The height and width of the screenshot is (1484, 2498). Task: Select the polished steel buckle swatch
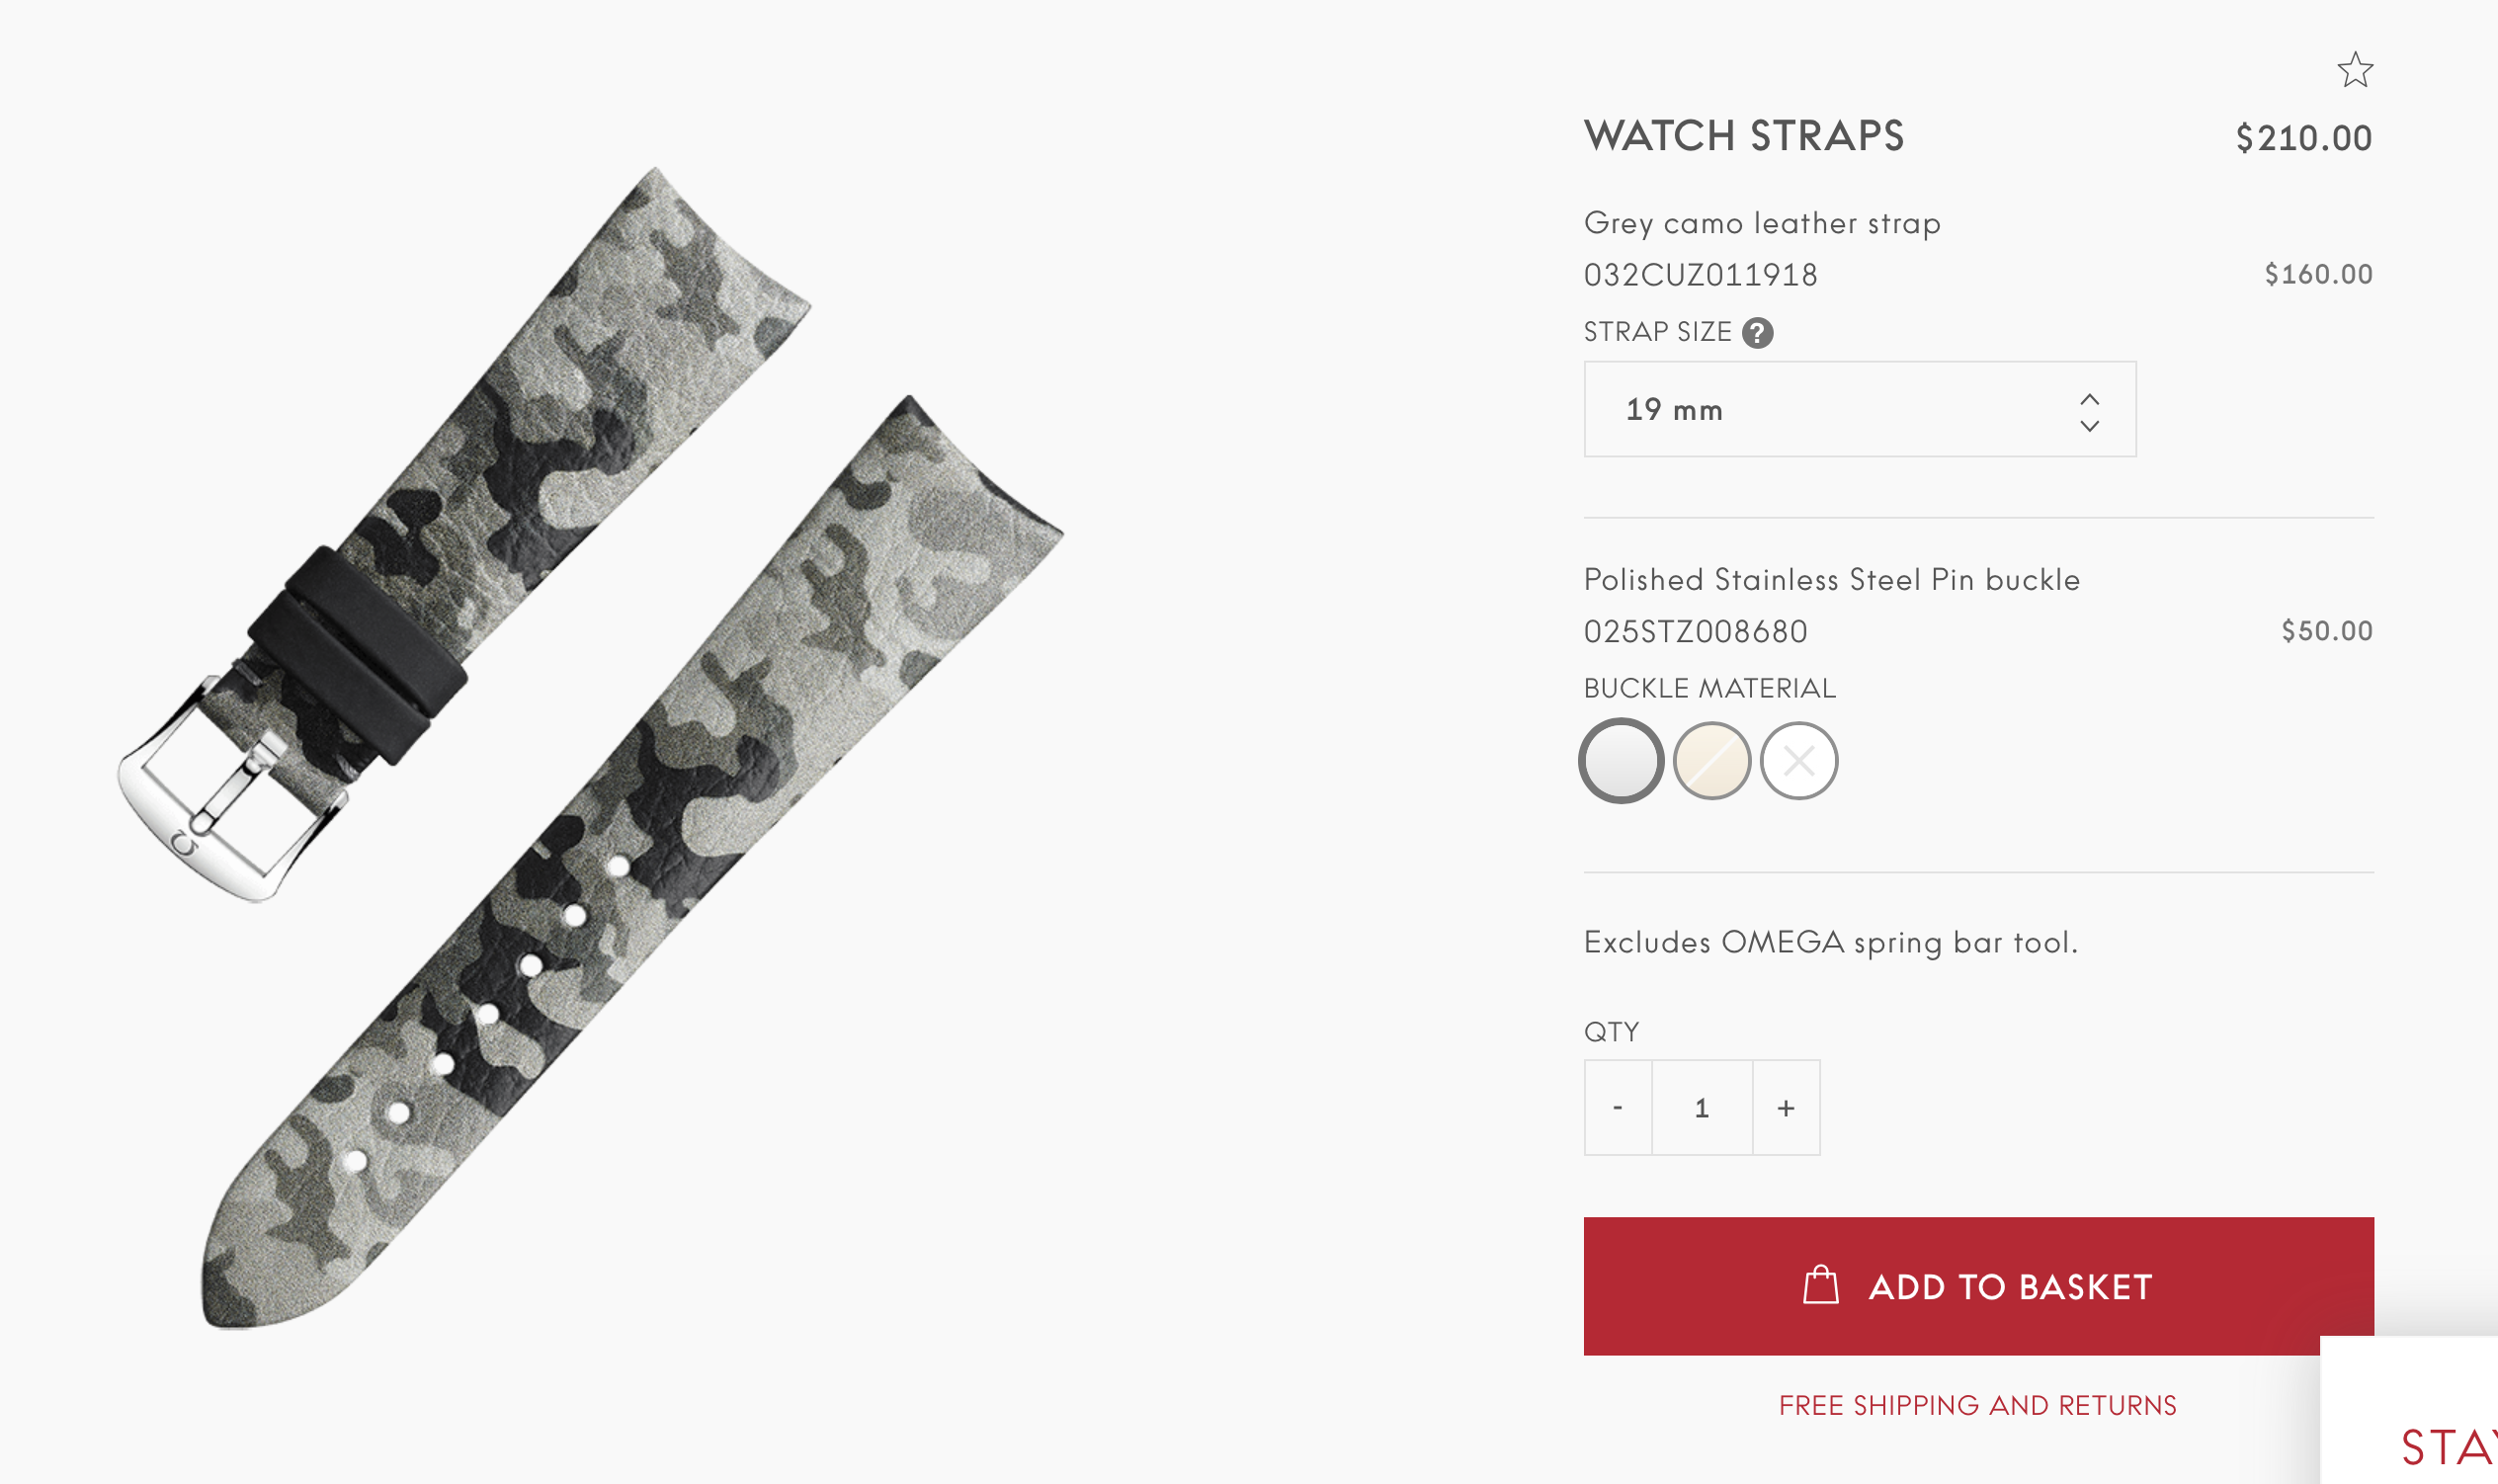point(1620,761)
